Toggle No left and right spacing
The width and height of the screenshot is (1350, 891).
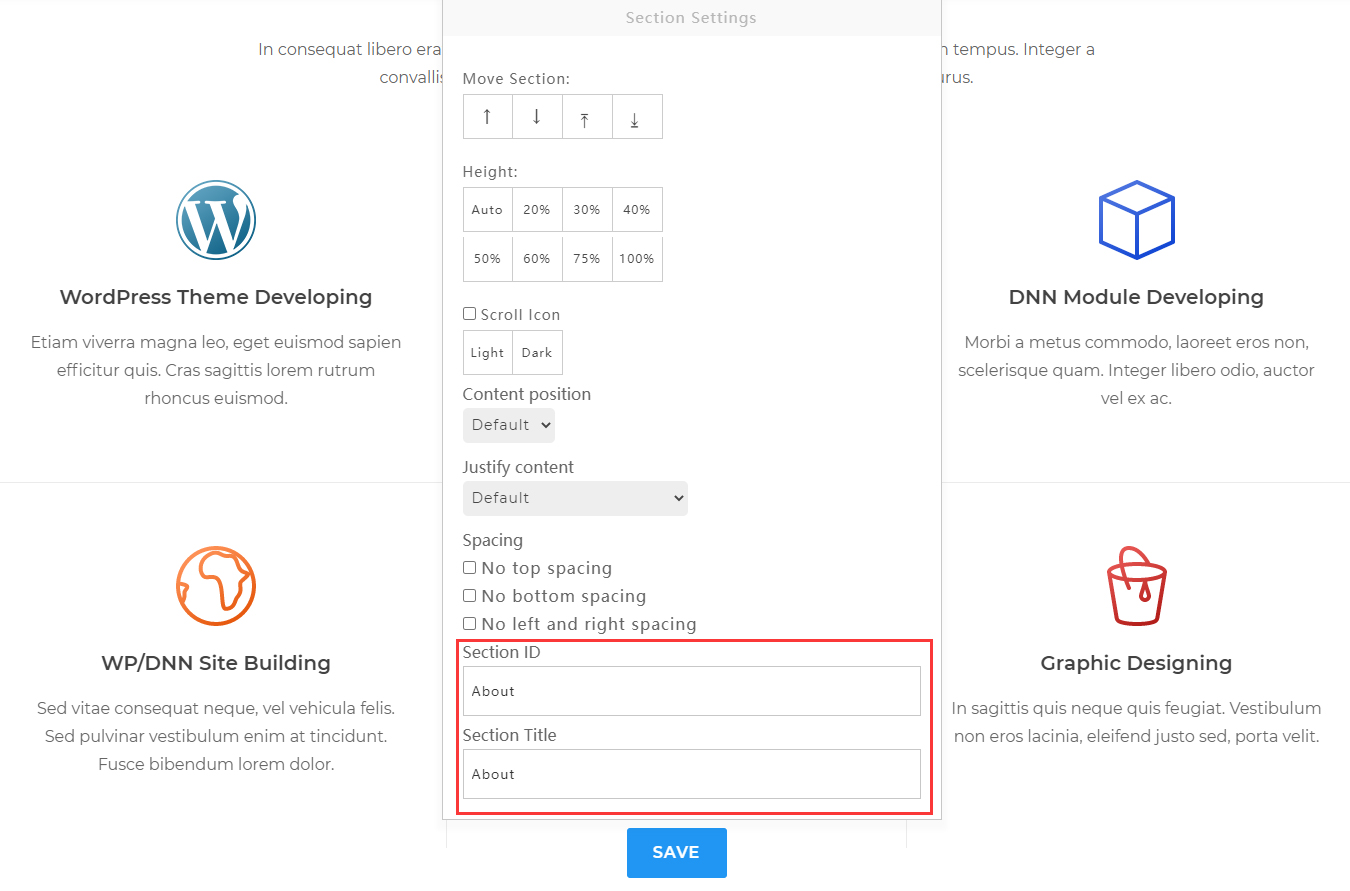coord(469,624)
